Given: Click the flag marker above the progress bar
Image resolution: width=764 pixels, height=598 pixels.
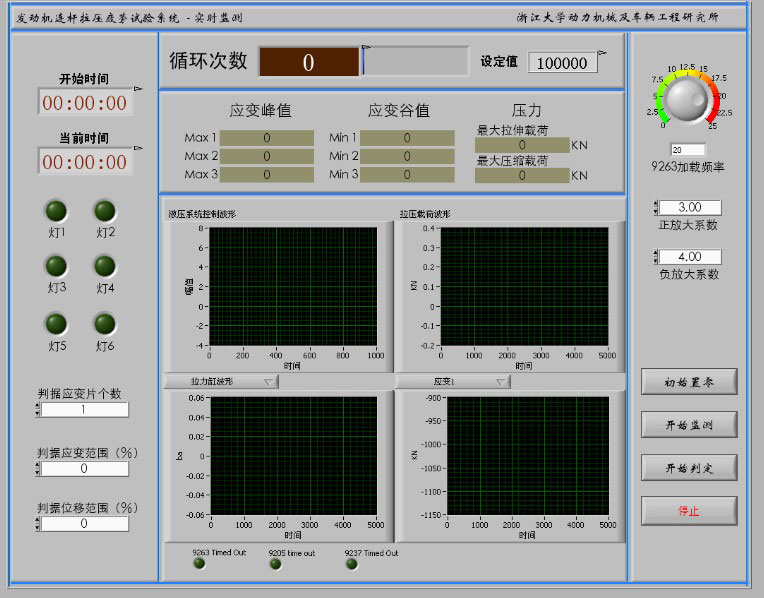Looking at the screenshot, I should pyautogui.click(x=366, y=47).
